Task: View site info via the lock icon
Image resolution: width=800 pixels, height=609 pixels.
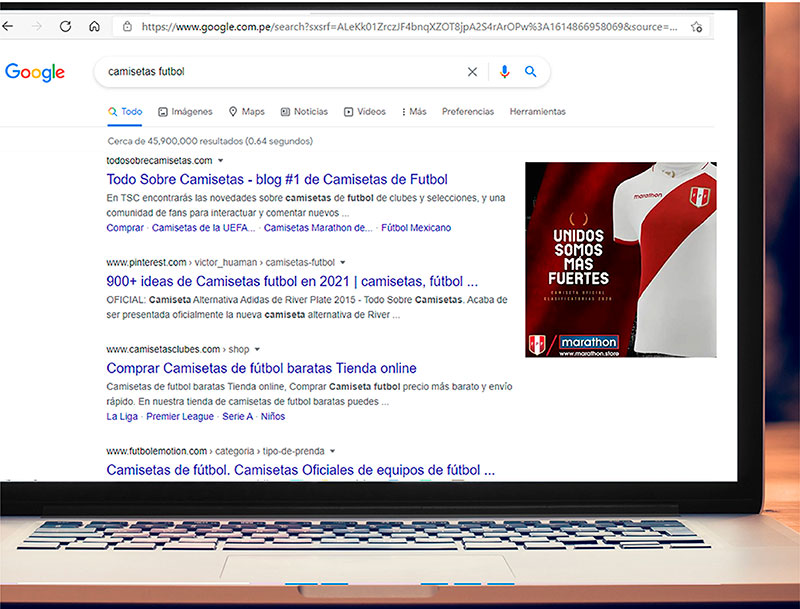Action: coord(128,27)
